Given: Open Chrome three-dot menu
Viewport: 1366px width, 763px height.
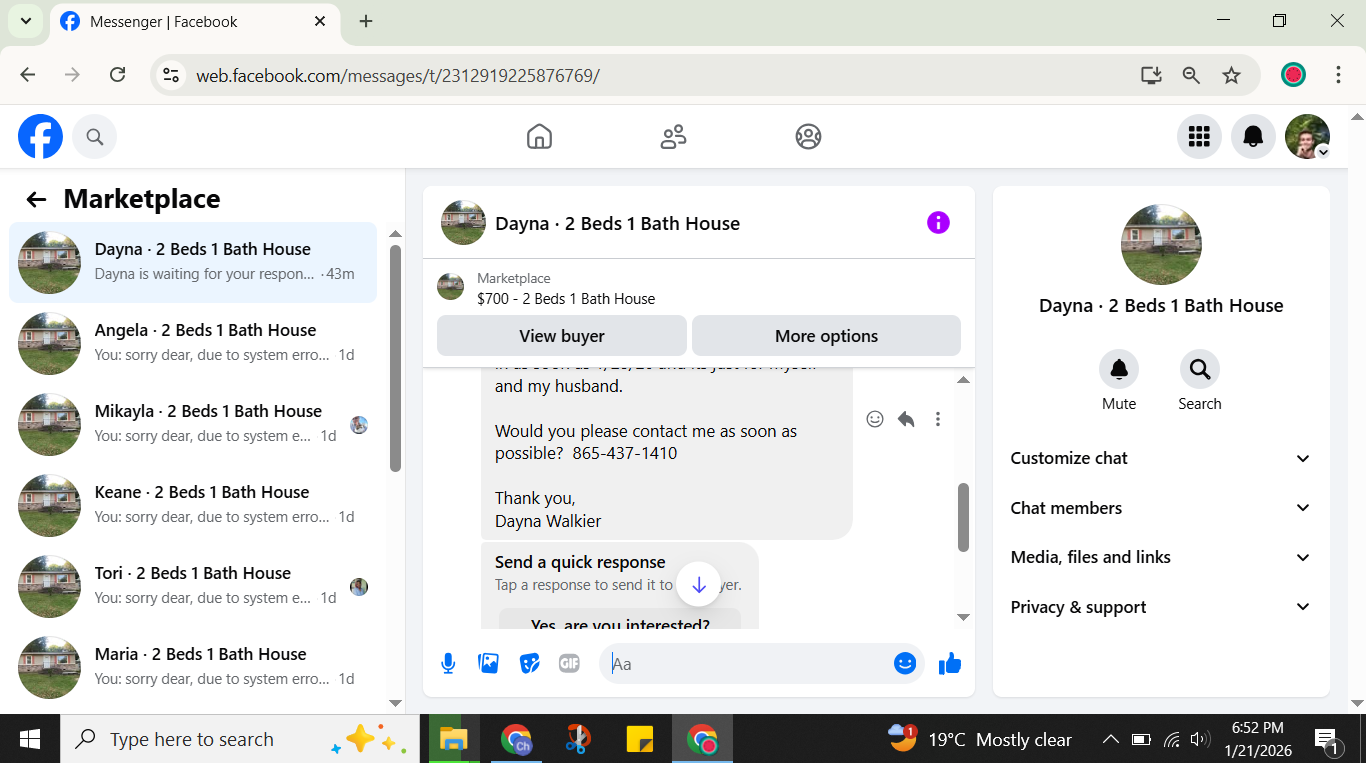Looking at the screenshot, I should 1338,75.
